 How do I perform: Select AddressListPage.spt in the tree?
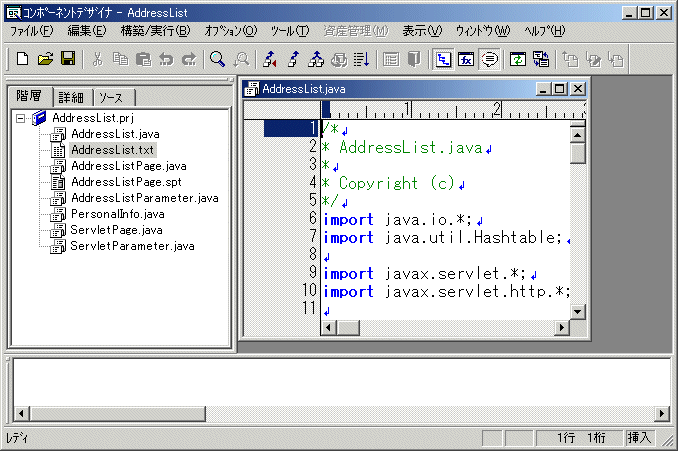[x=126, y=182]
